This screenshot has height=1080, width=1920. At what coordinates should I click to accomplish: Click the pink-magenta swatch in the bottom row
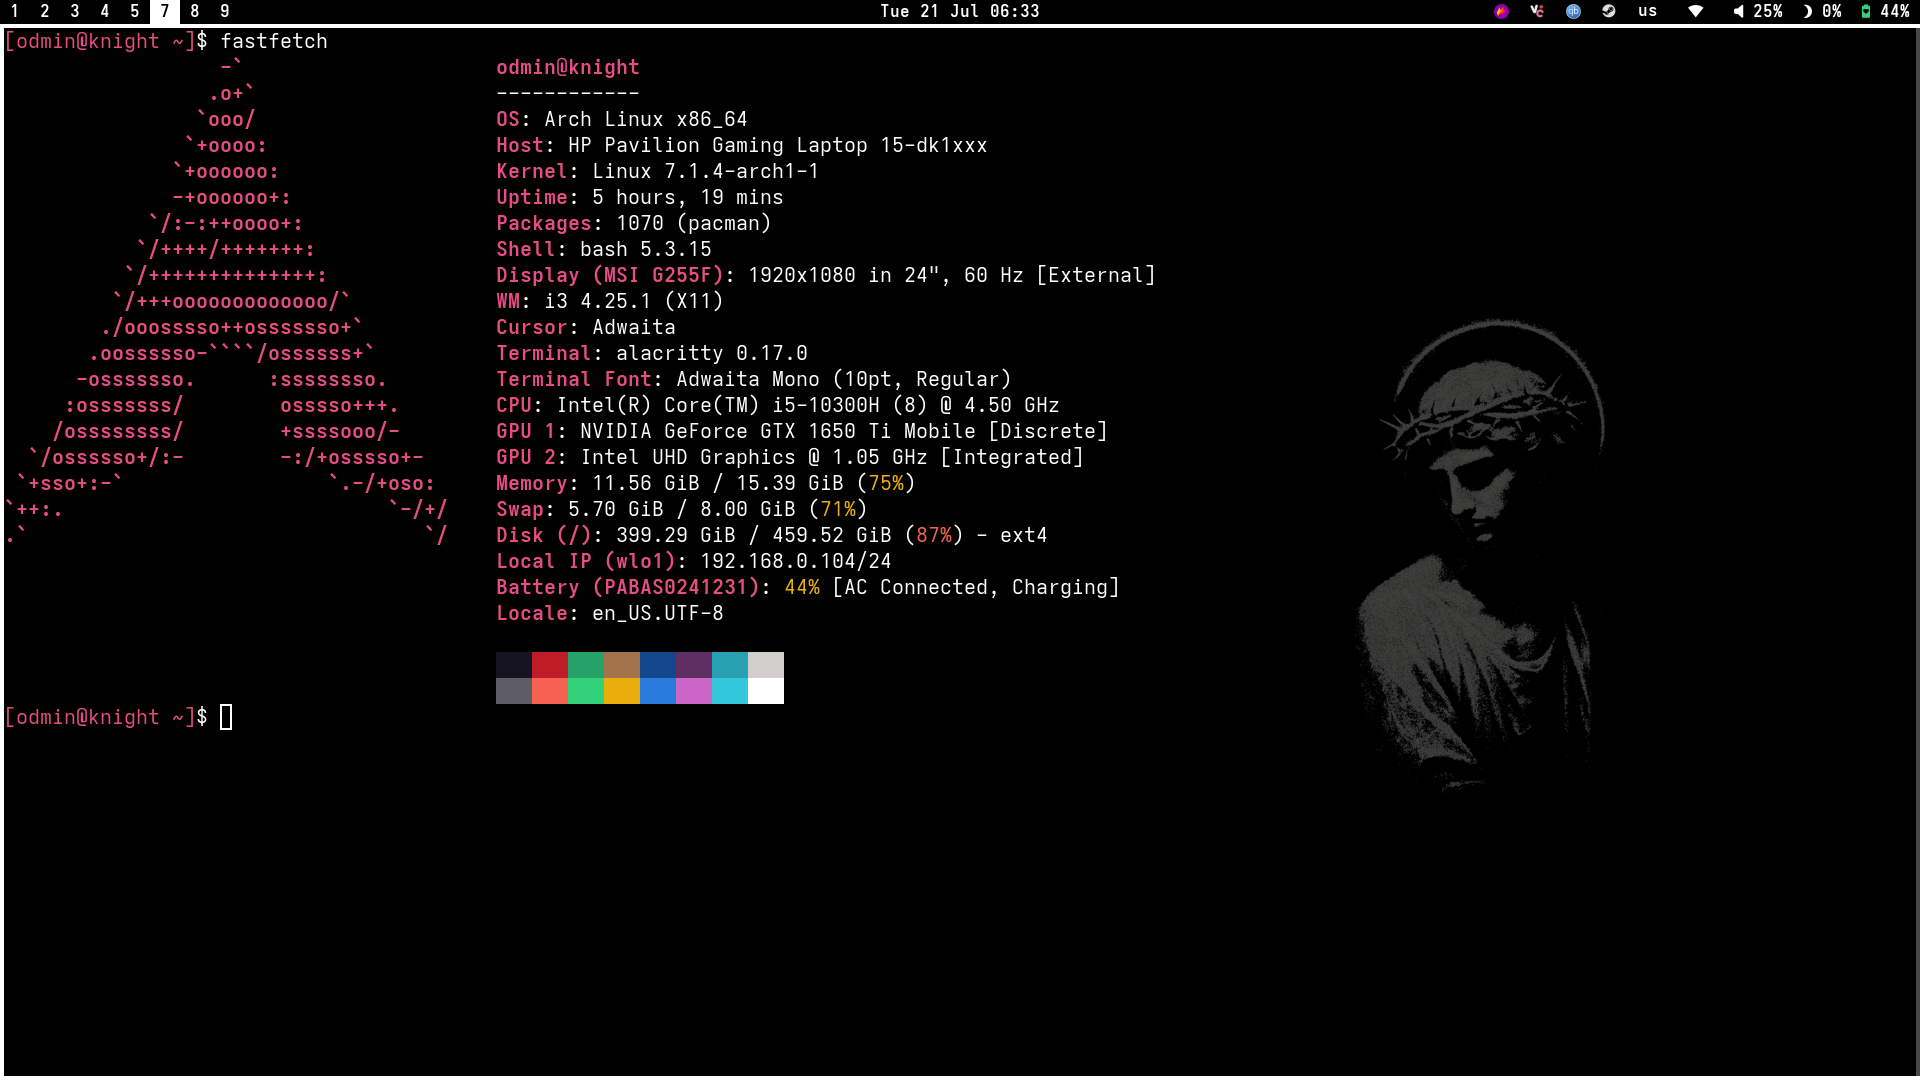tap(694, 691)
